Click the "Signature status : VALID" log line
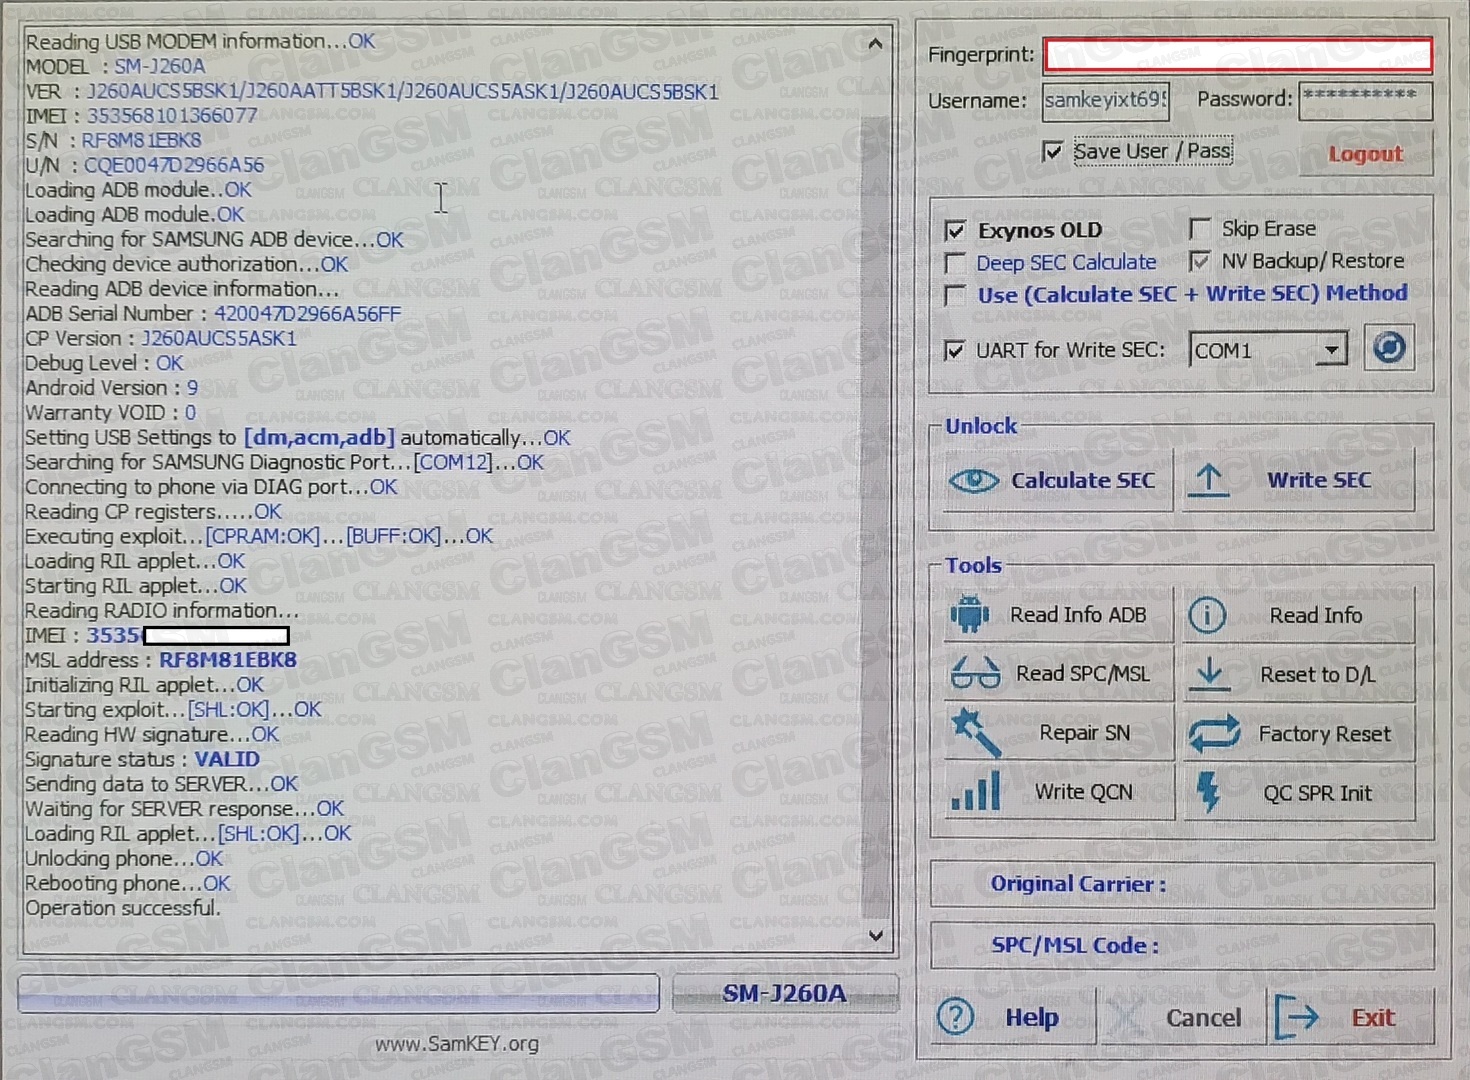This screenshot has width=1470, height=1080. coord(142,759)
